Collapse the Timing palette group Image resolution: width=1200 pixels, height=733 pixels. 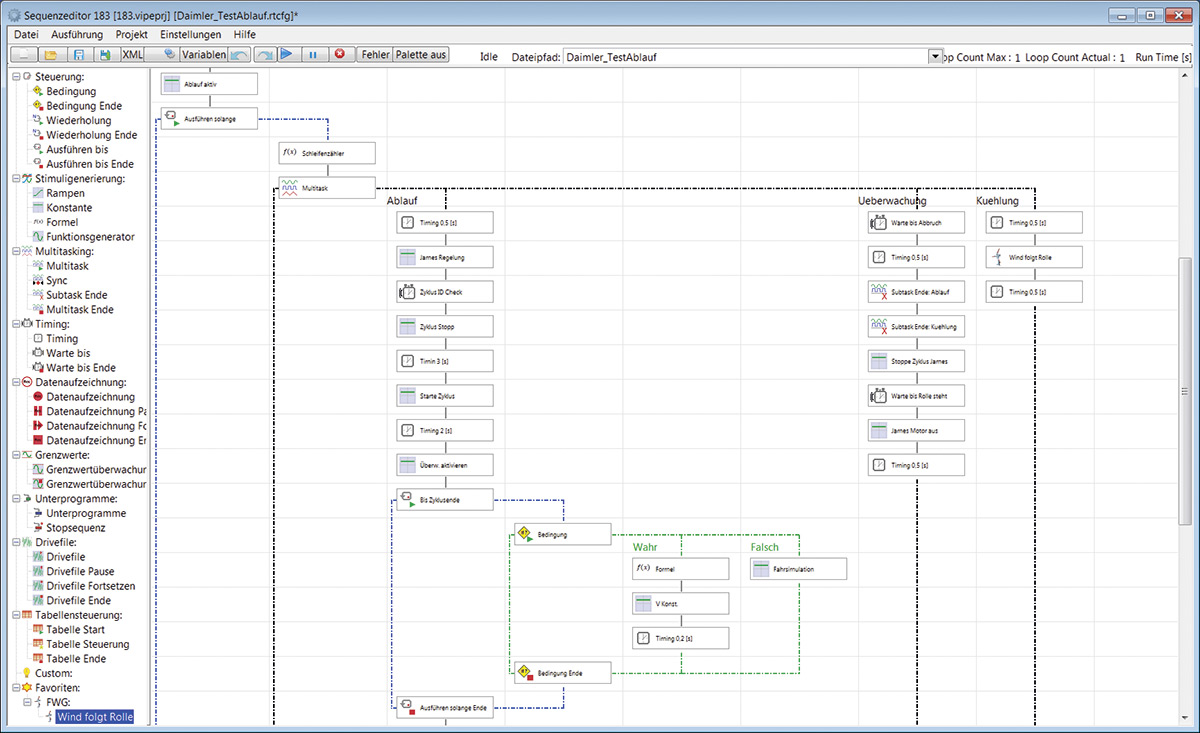(x=15, y=324)
